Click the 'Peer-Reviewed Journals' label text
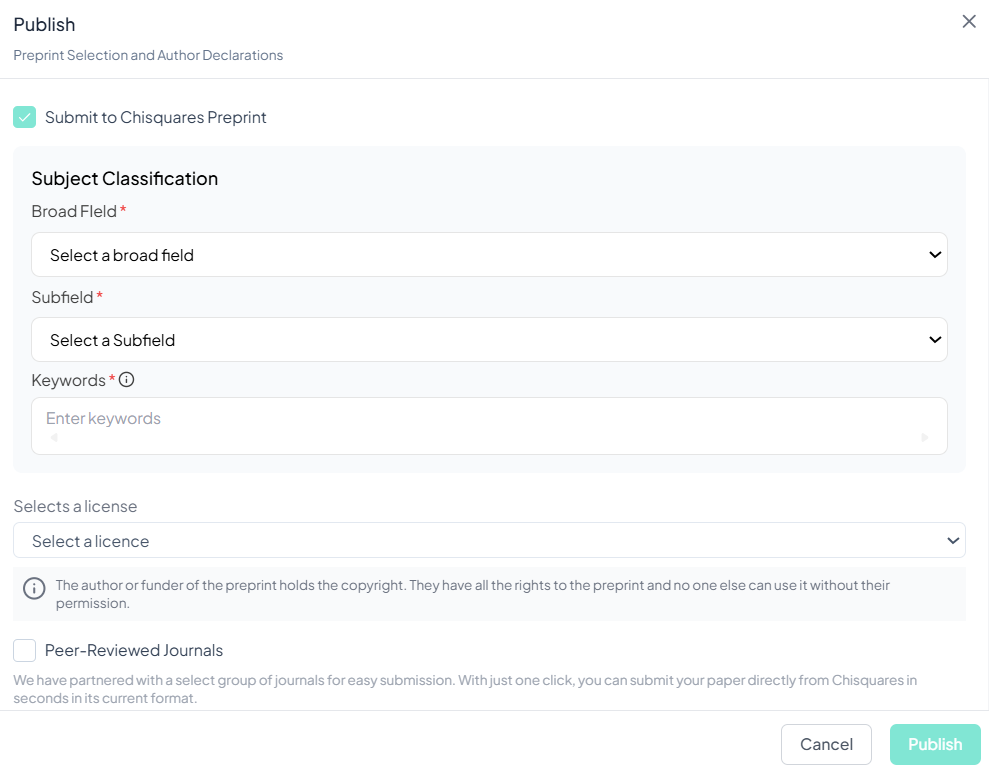This screenshot has height=775, width=989. 134,651
